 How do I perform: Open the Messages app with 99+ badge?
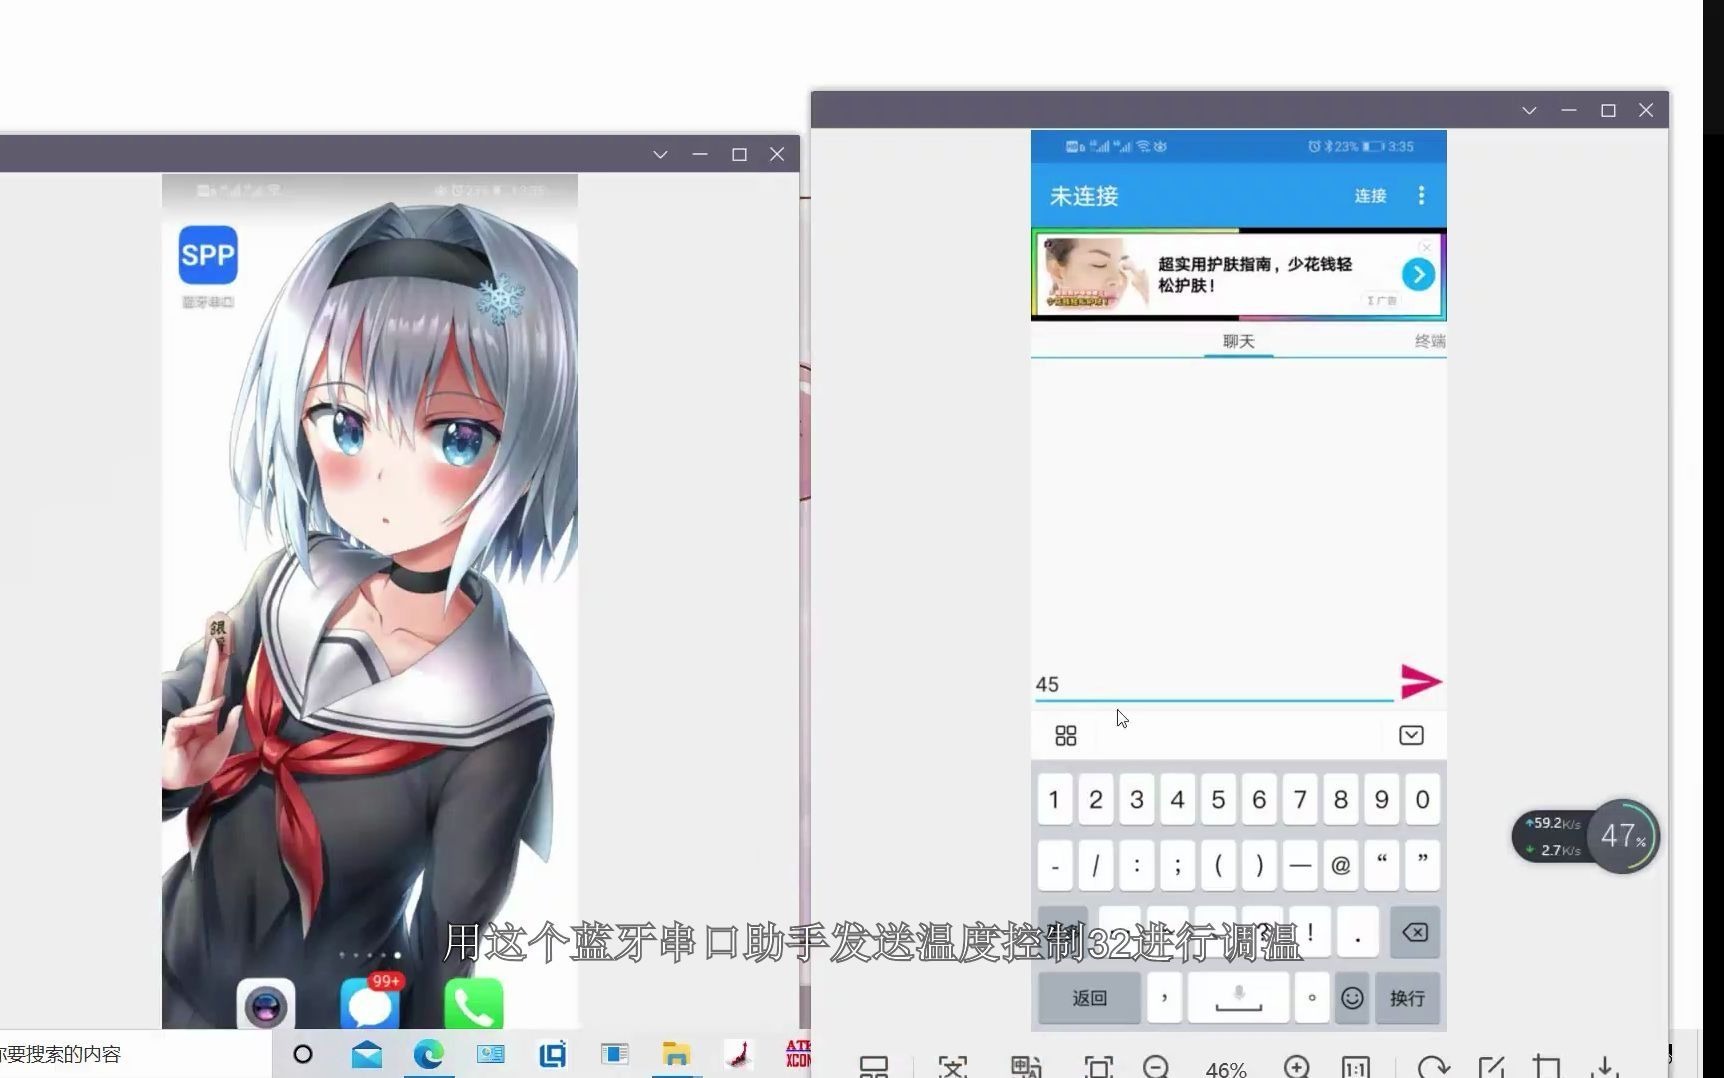point(370,1003)
